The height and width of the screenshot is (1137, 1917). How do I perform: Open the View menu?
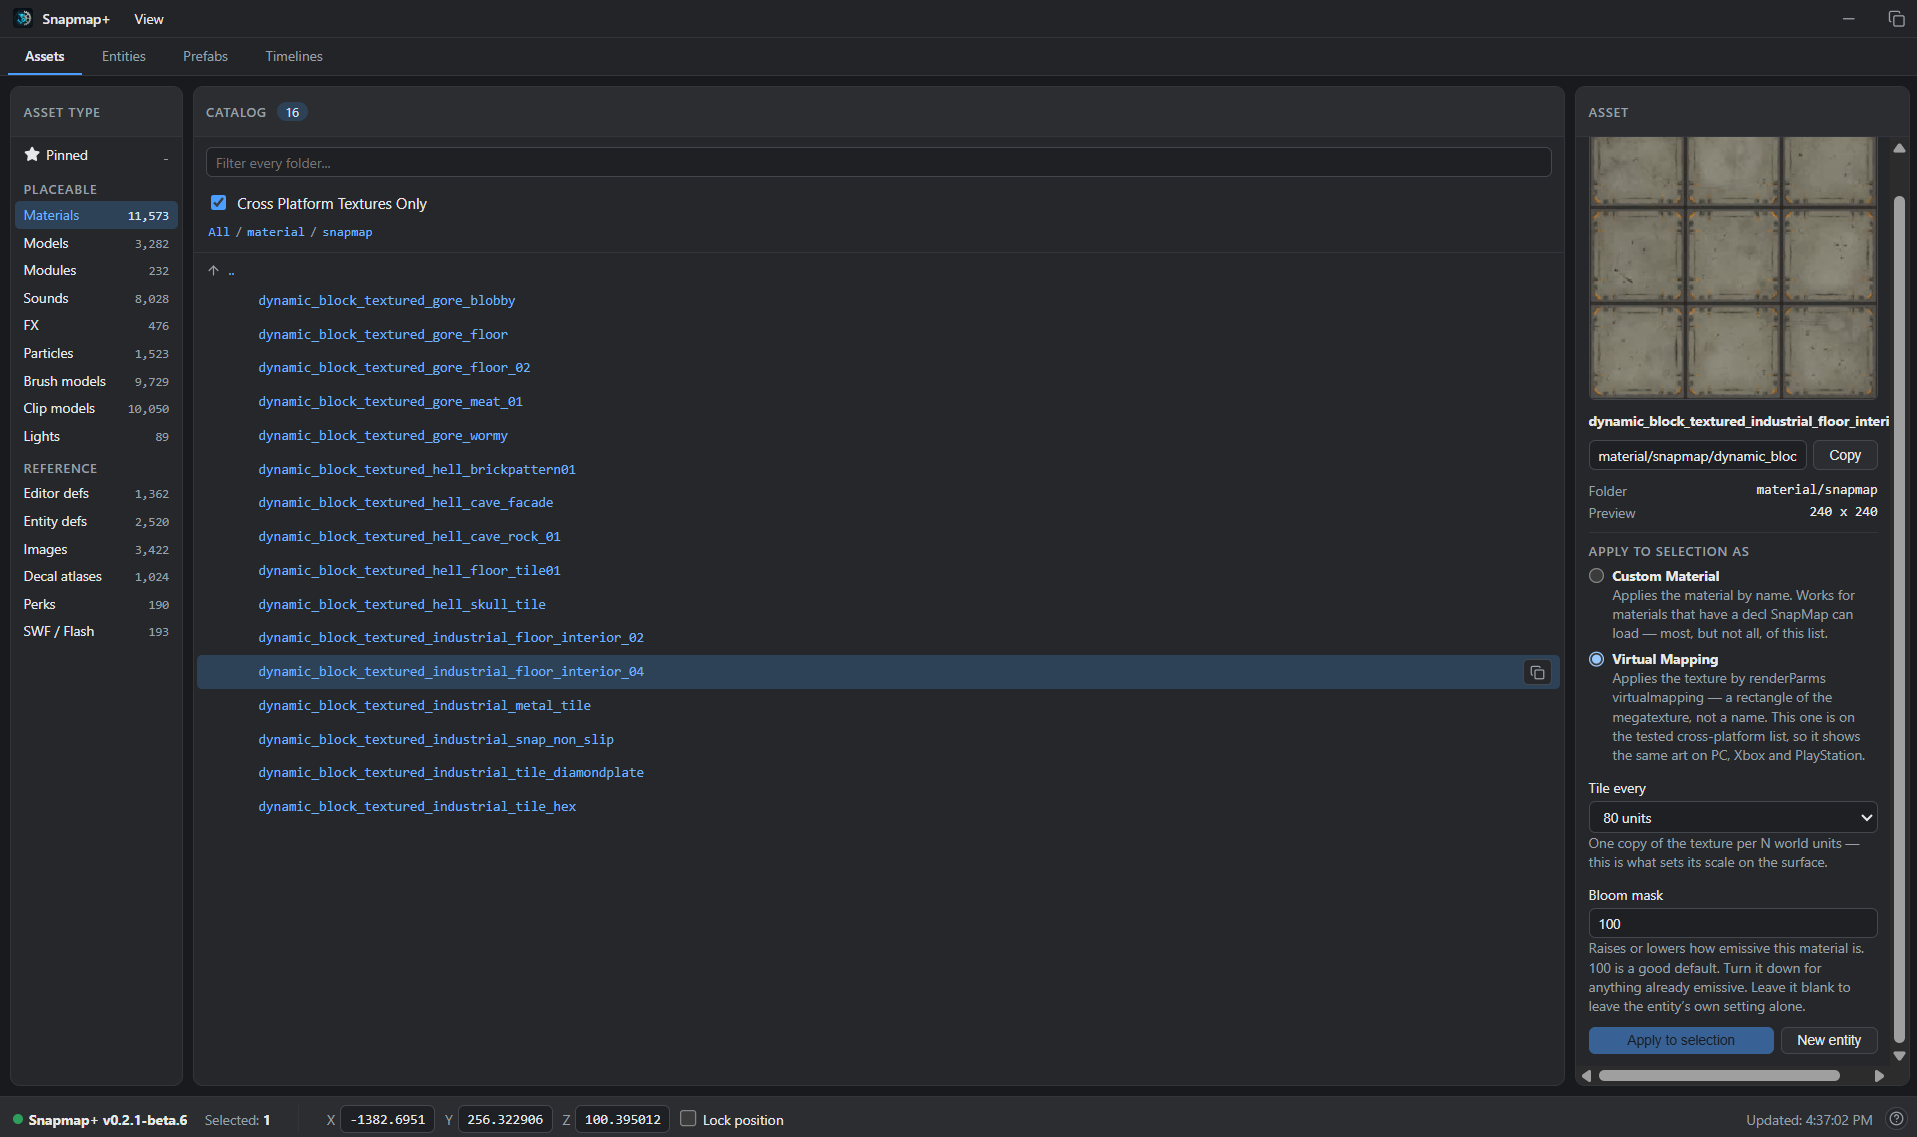pyautogui.click(x=149, y=19)
